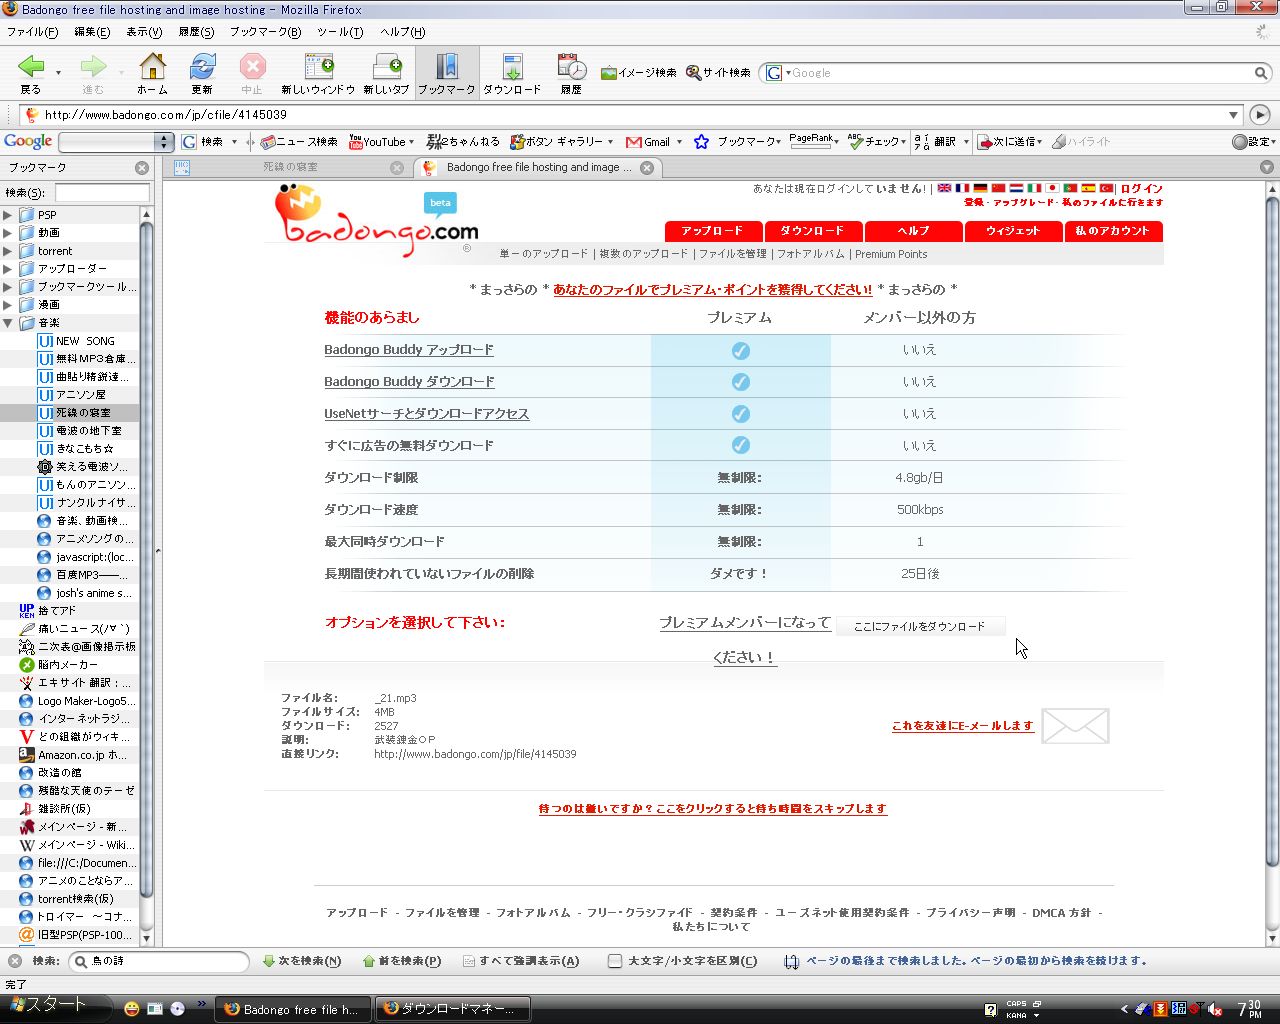Viewport: 1280px width, 1024px height.
Task: Click the skip waiting time link
Action: point(713,809)
